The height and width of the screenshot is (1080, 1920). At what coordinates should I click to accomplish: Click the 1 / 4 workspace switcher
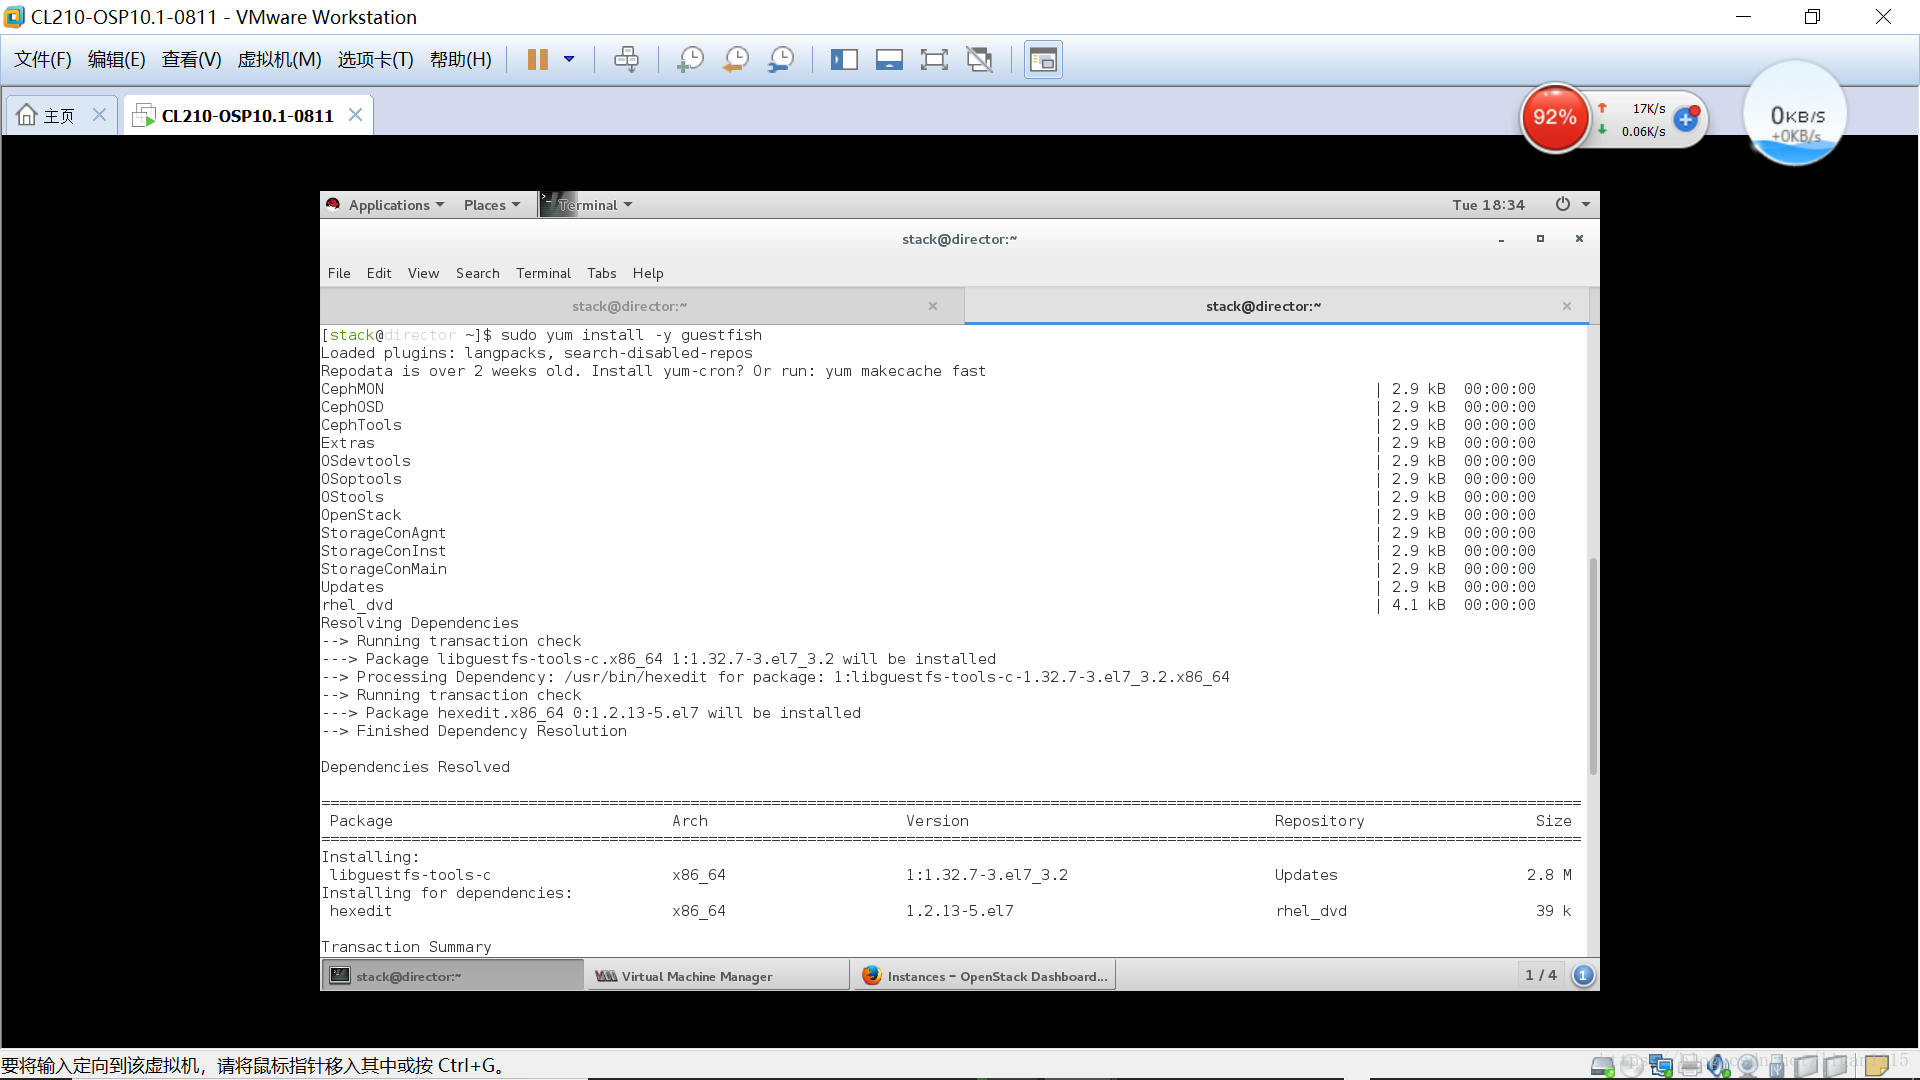pos(1540,975)
